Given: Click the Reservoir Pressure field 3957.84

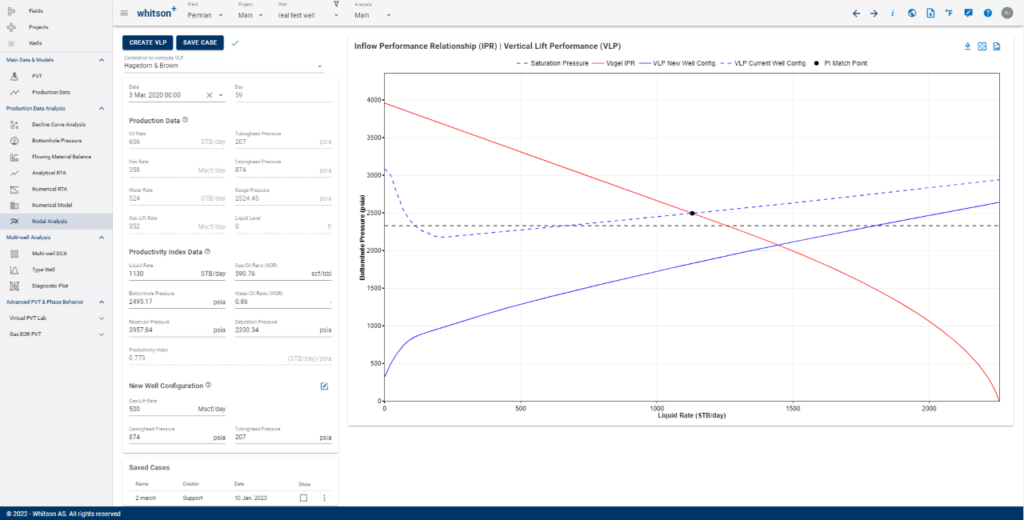Looking at the screenshot, I should (177, 329).
